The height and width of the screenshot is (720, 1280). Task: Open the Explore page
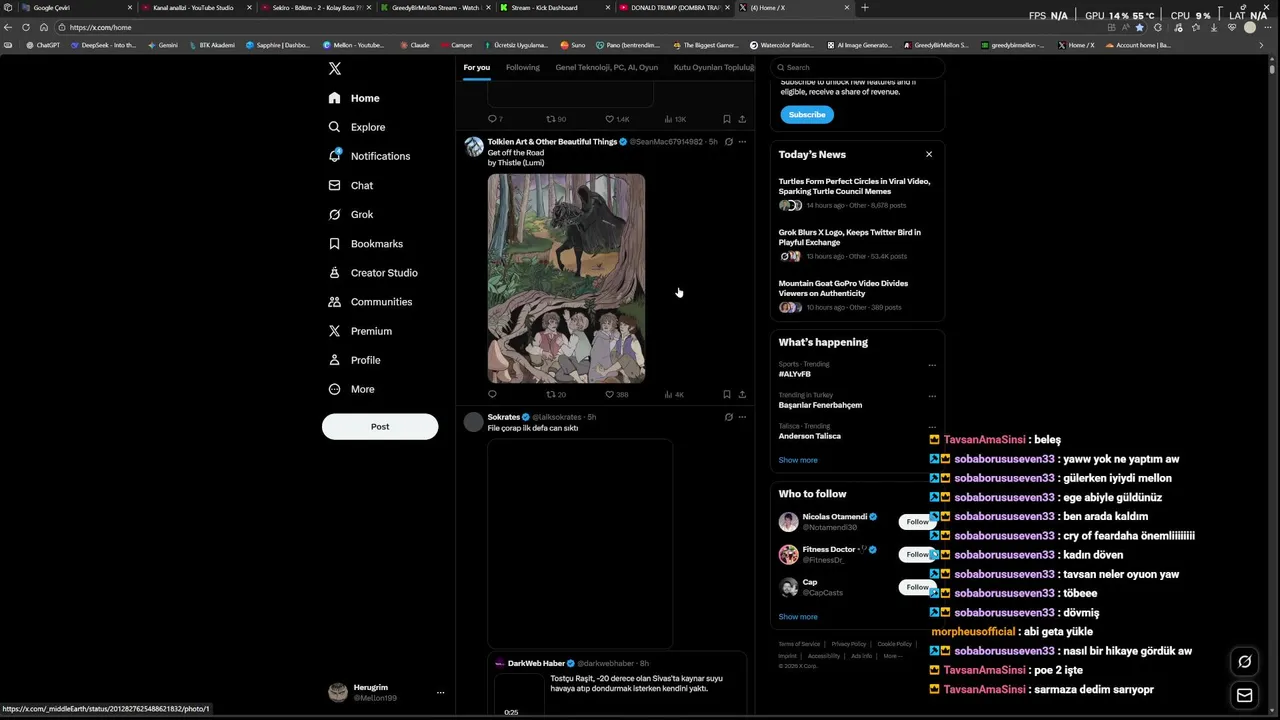pos(357,127)
